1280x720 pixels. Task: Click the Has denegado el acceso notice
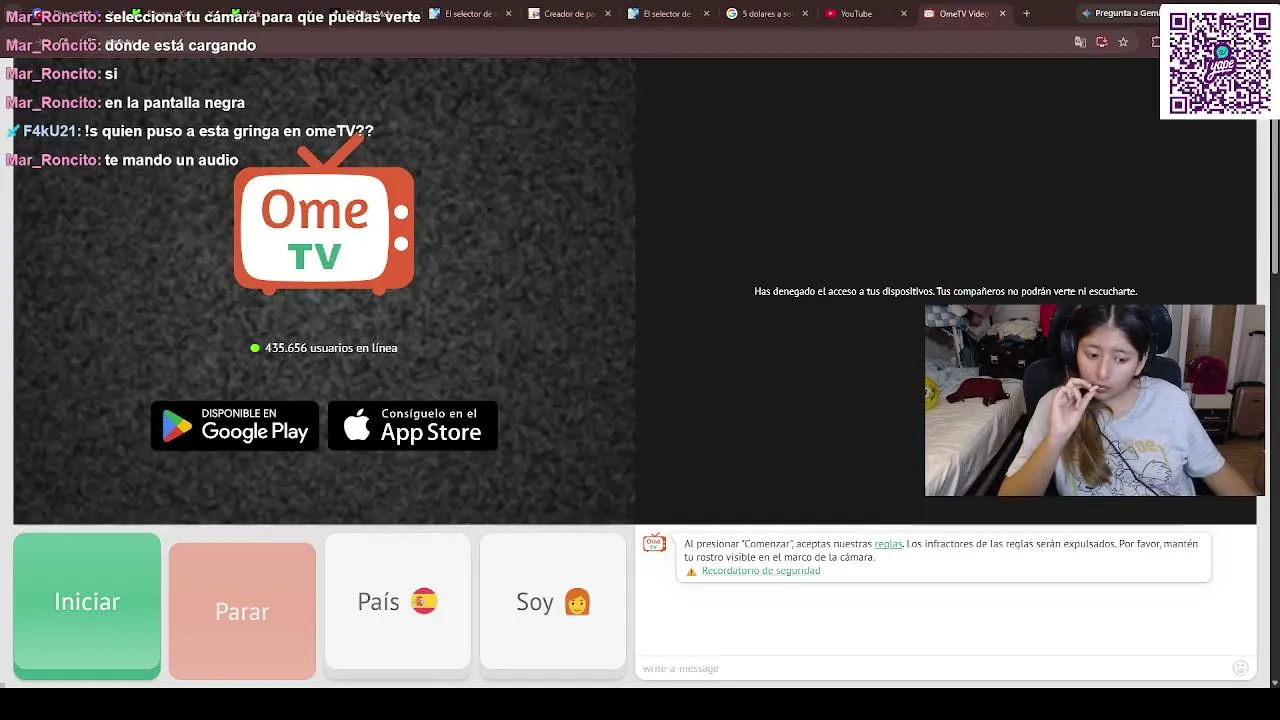(945, 292)
